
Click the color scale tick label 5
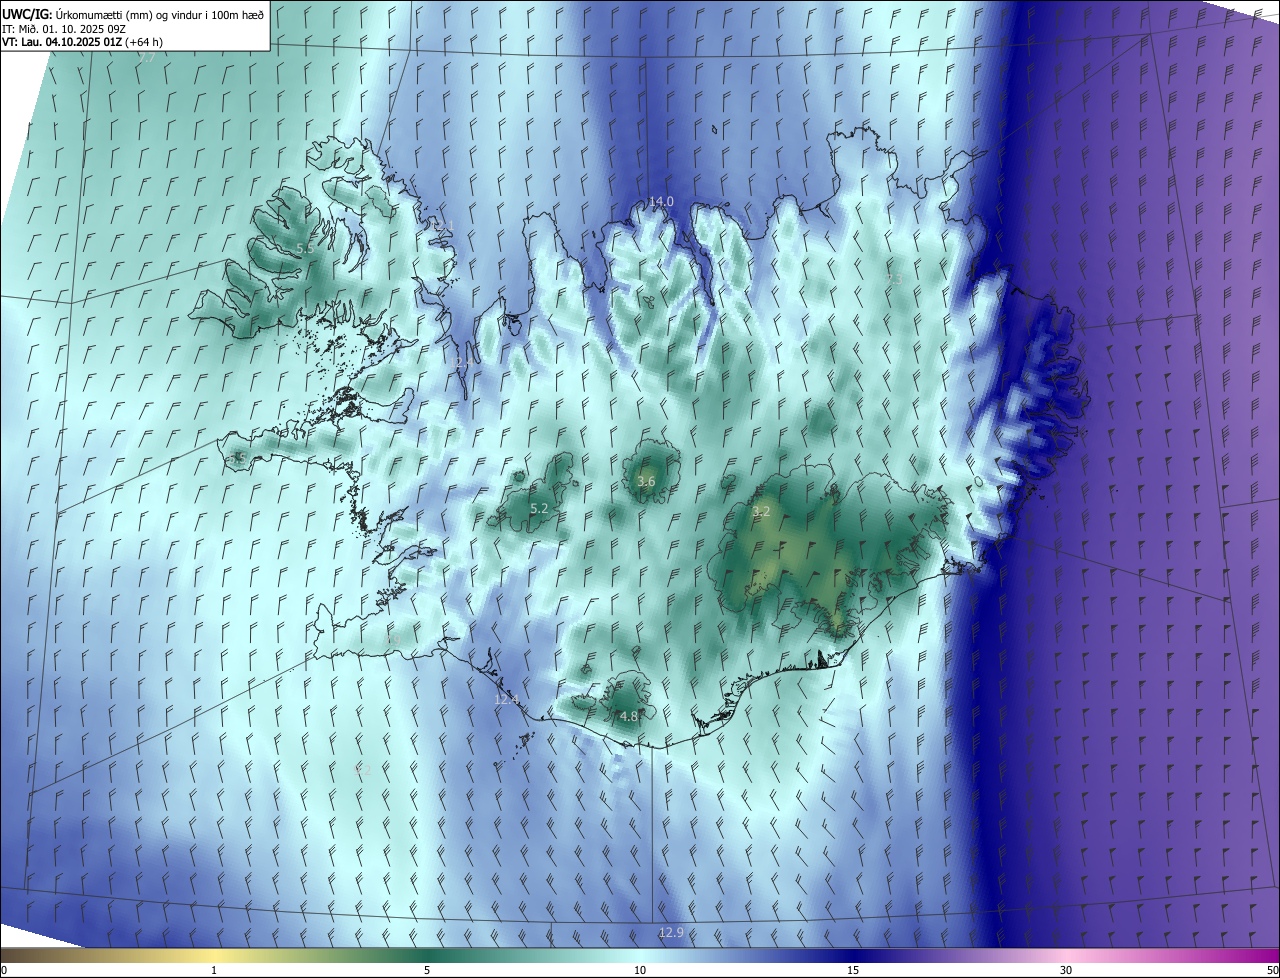point(427,970)
